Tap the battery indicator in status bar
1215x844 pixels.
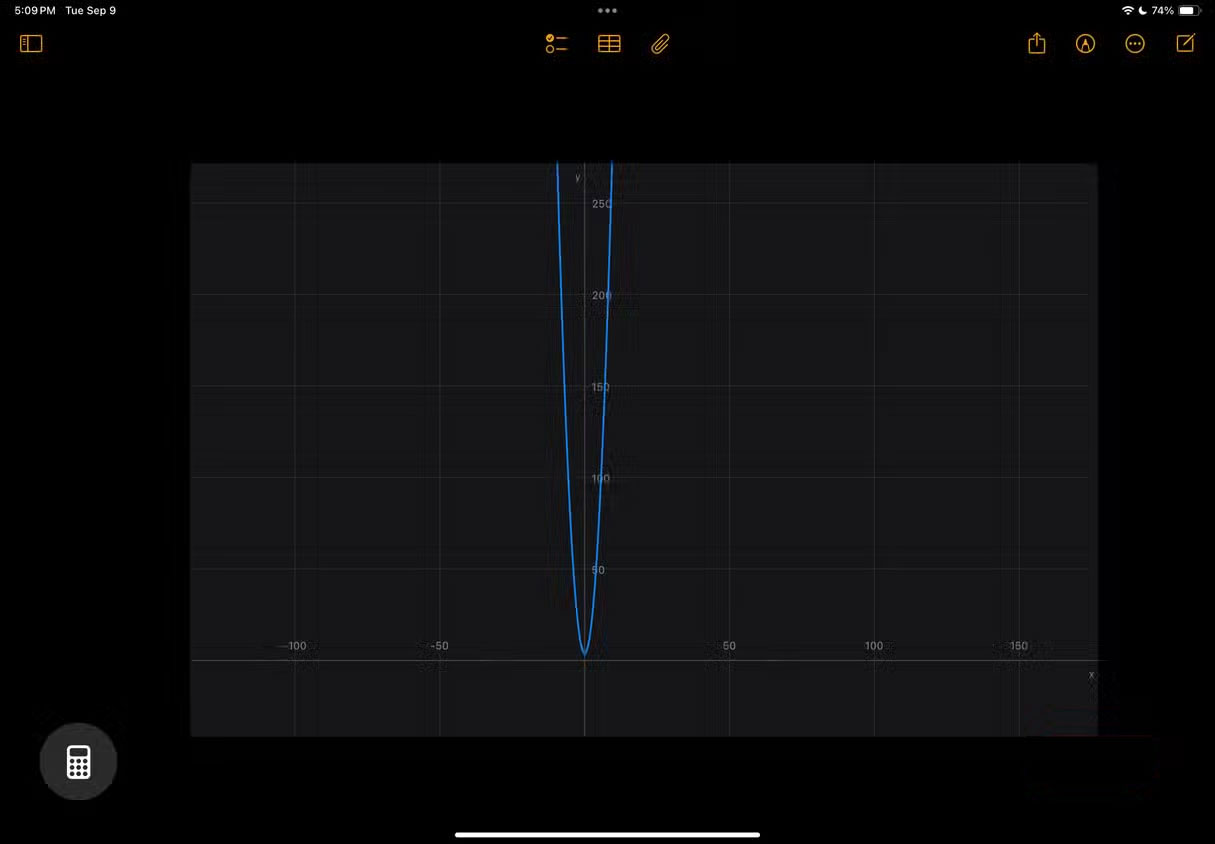[x=1188, y=11]
